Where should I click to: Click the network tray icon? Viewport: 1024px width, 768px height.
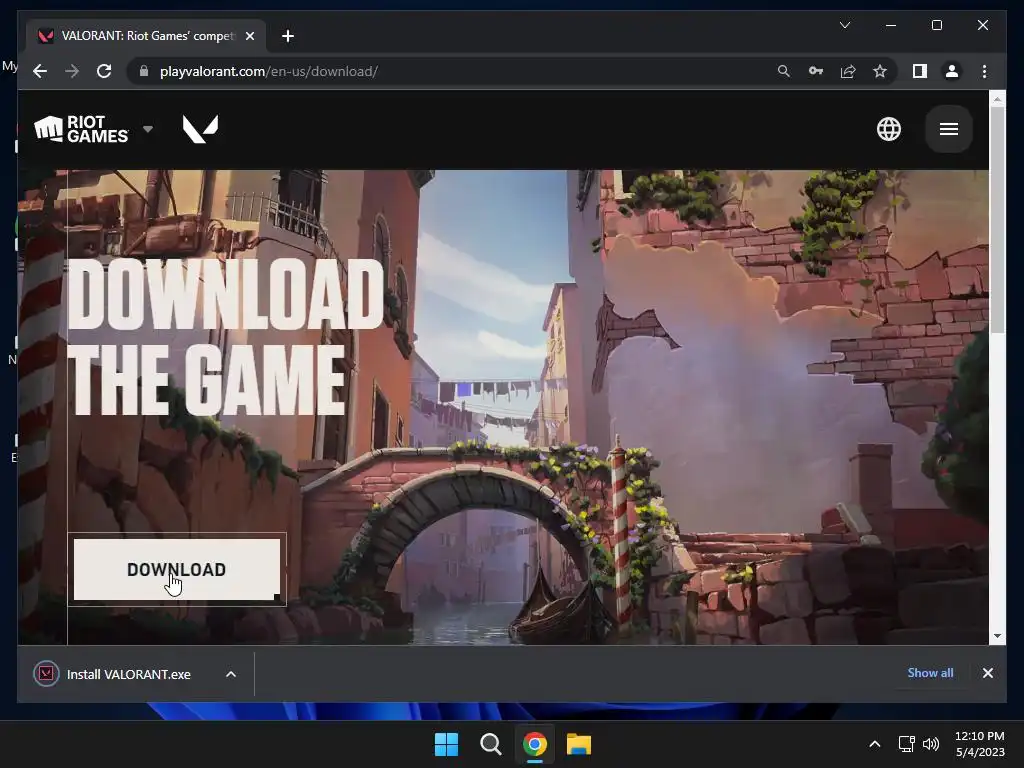[906, 744]
